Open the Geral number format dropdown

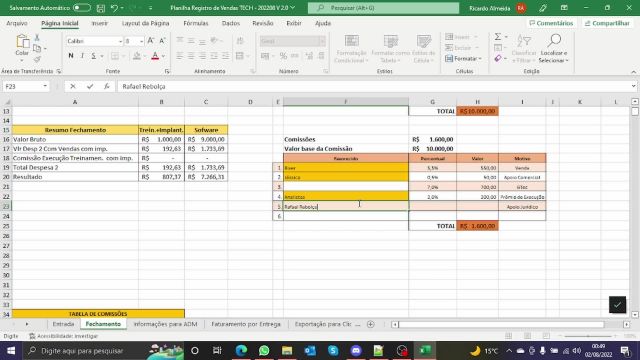pyautogui.click(x=322, y=41)
